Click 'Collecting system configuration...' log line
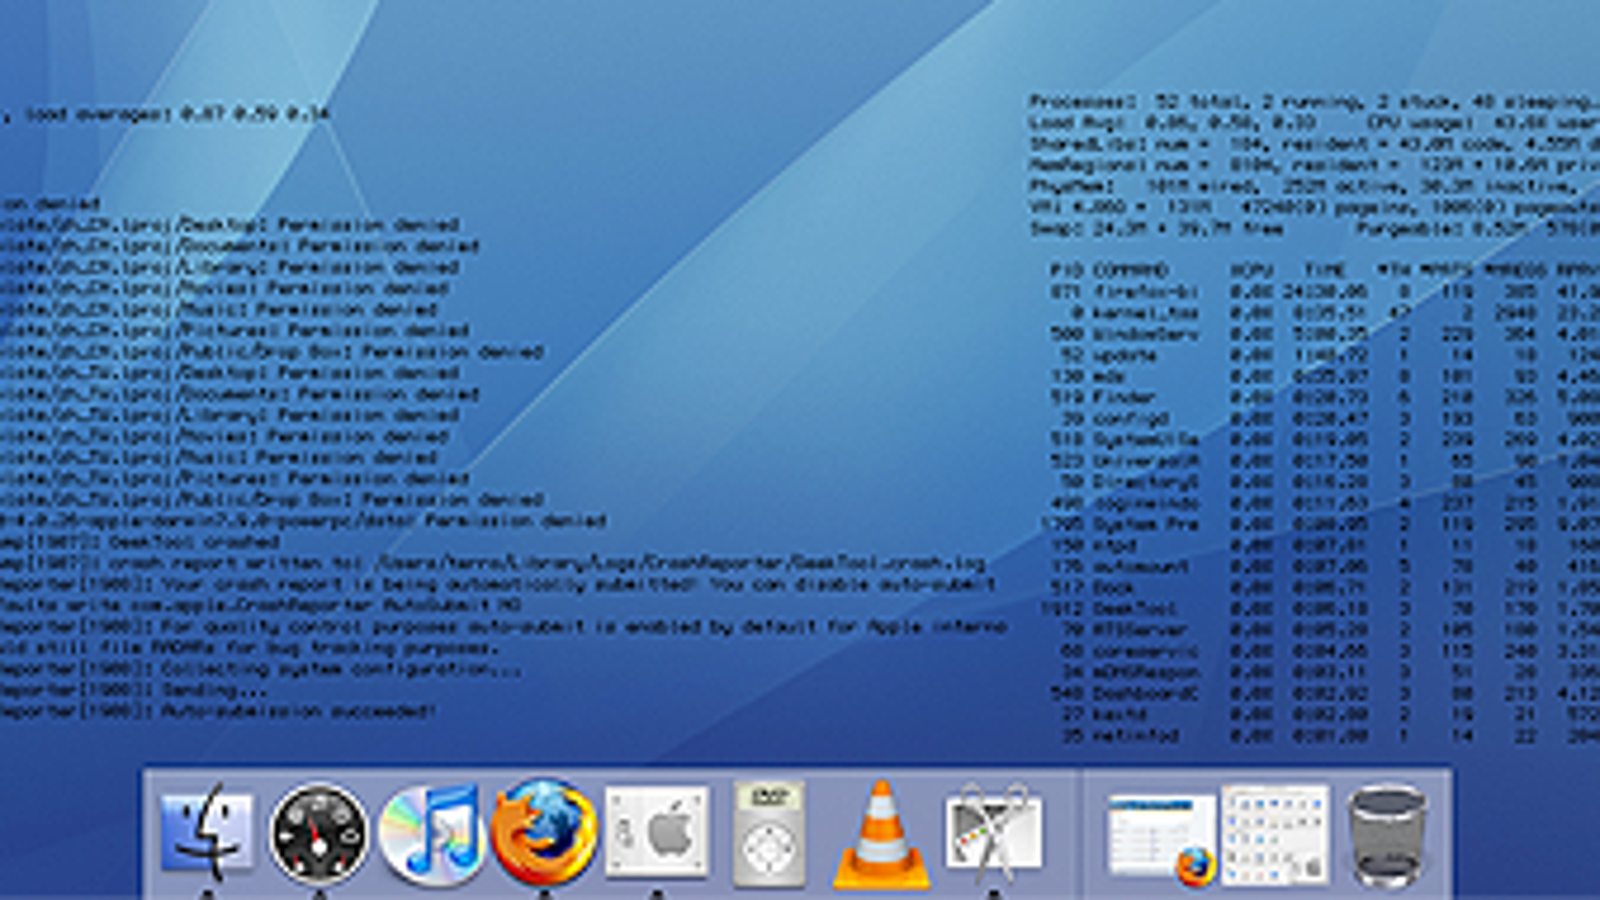Image resolution: width=1600 pixels, height=900 pixels. point(260,670)
